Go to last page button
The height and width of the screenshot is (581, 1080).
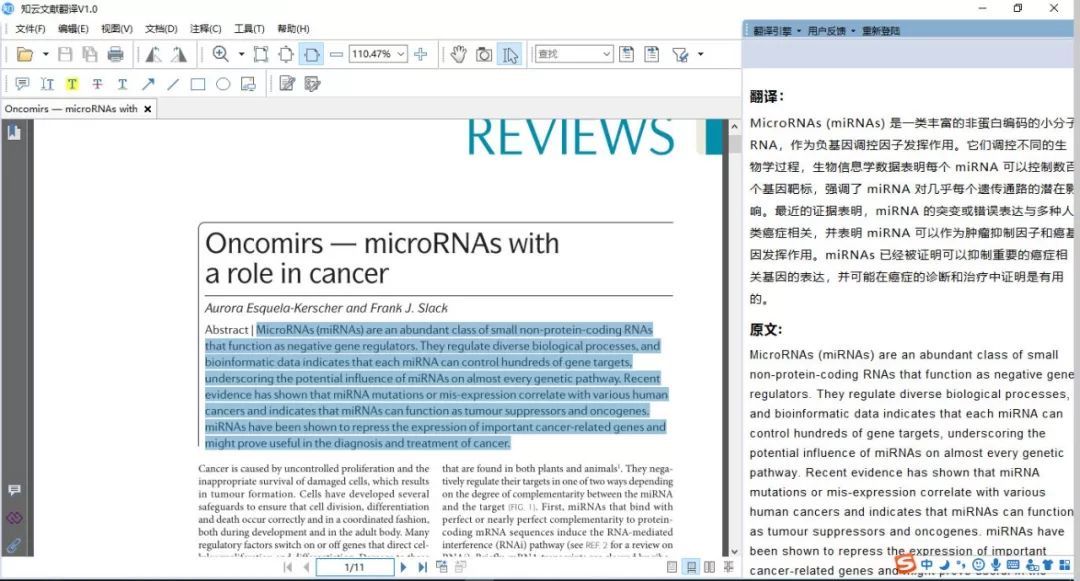(422, 567)
